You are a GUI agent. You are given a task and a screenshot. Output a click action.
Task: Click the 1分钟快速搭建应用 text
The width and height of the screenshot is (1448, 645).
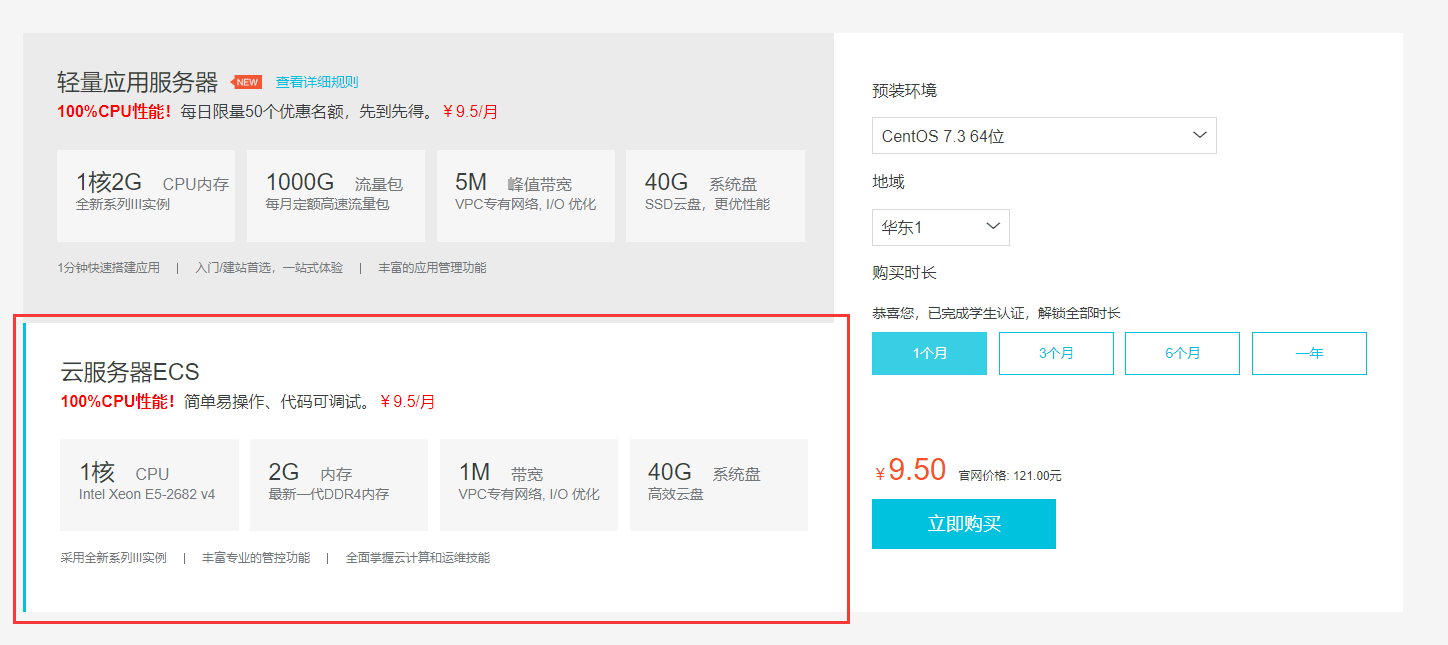coord(109,268)
